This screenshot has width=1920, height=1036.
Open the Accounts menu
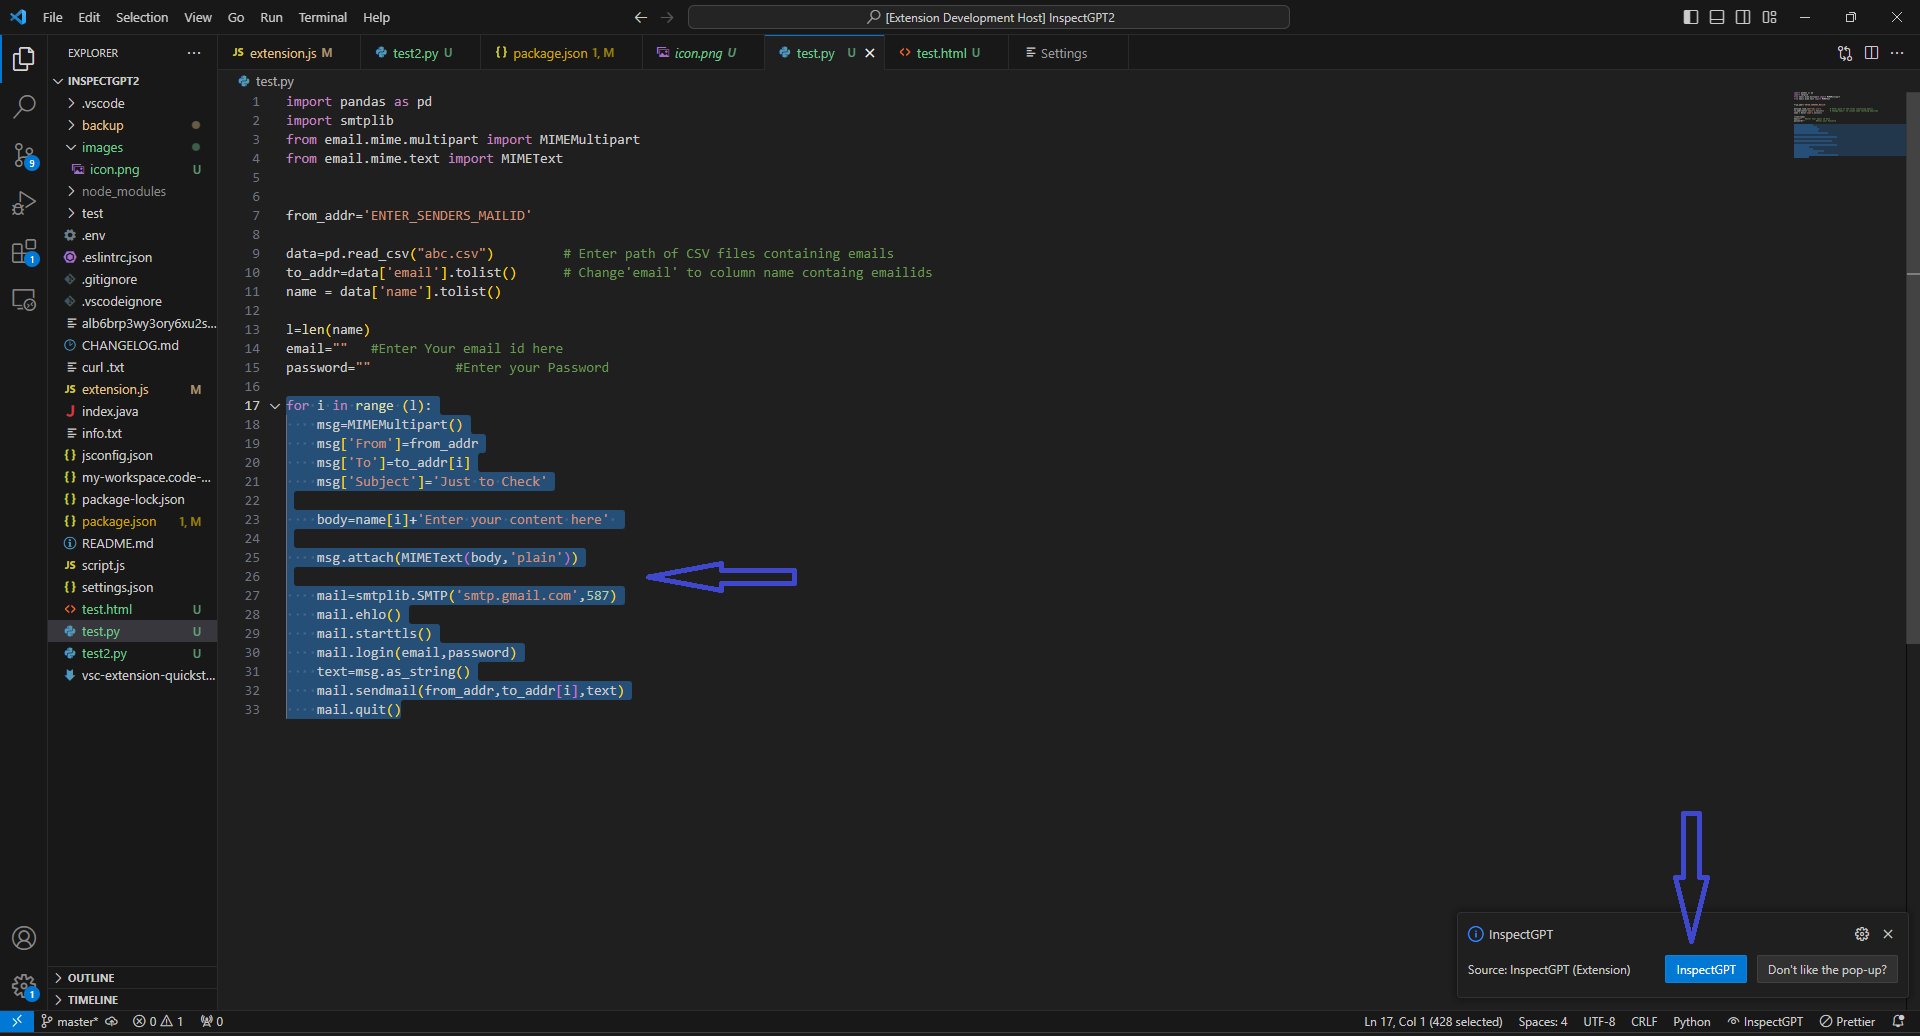coord(24,938)
